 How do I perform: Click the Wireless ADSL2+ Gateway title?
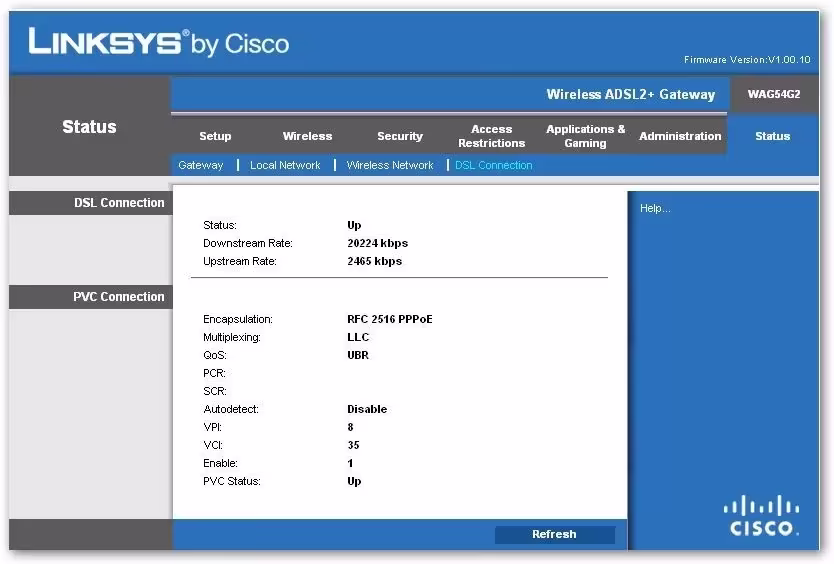point(631,95)
